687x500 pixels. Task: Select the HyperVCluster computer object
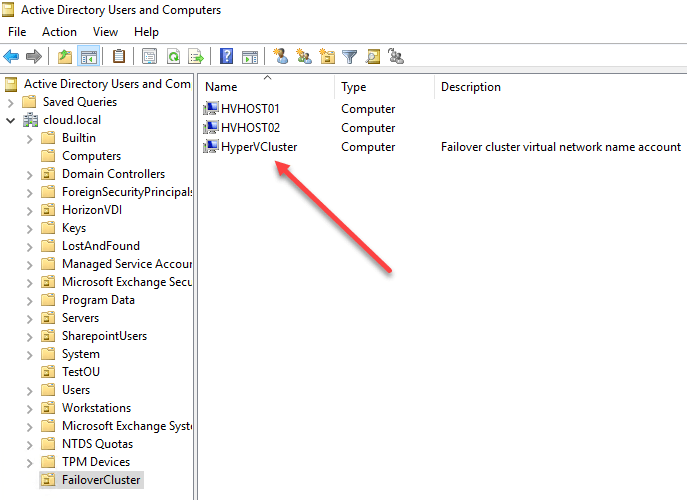(x=258, y=147)
